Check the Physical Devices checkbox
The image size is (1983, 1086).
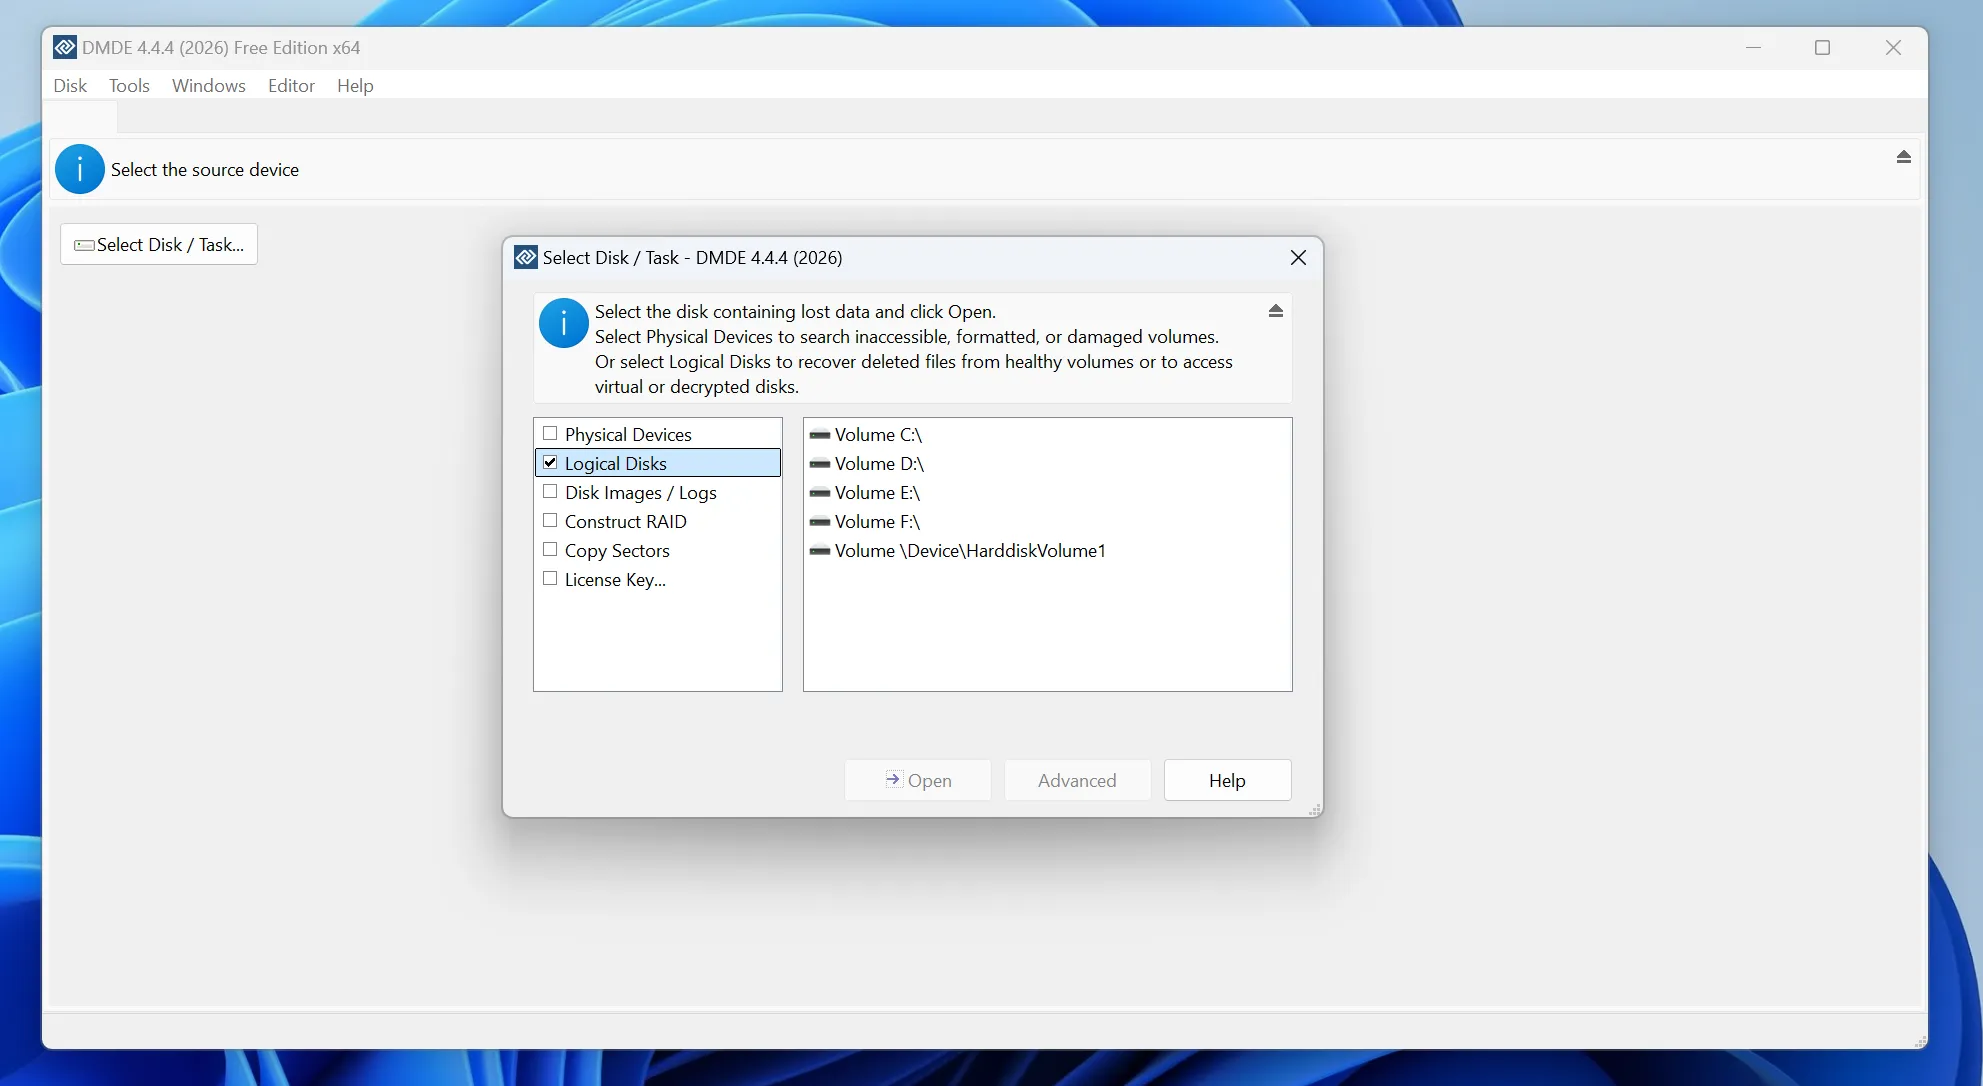(550, 434)
